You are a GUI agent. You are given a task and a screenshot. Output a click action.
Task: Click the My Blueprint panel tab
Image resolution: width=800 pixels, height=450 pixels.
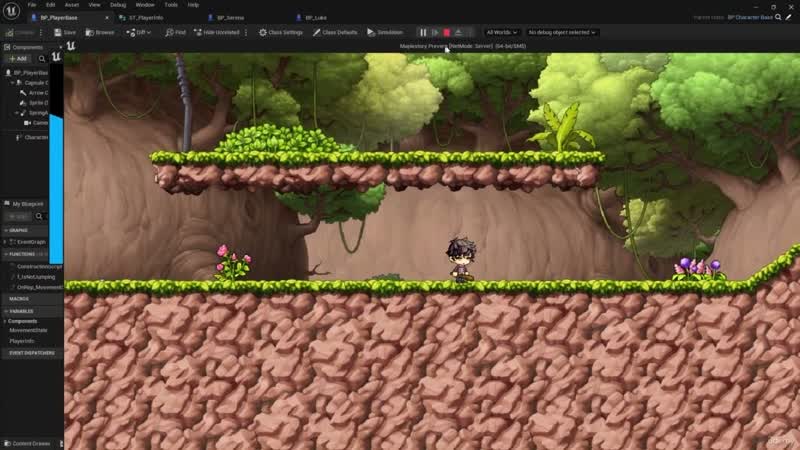tap(24, 204)
